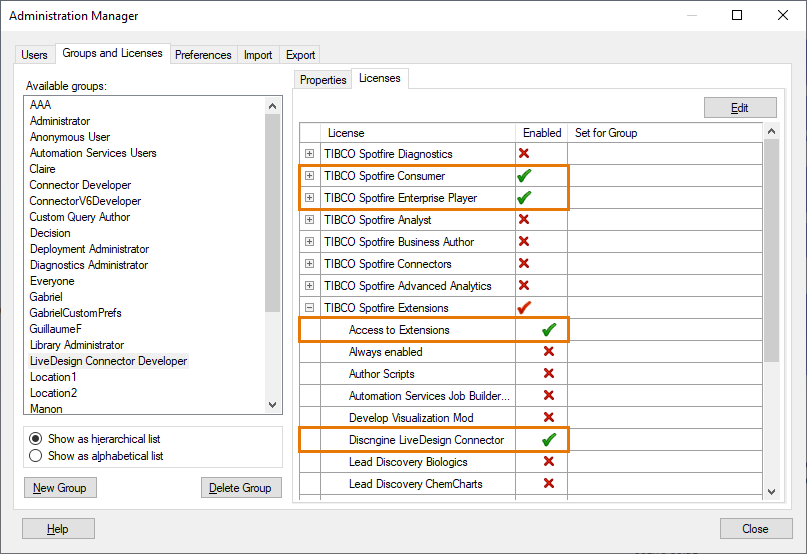The image size is (807, 554).
Task: Expand TIBCO Spotfire Consumer license node
Action: [309, 176]
